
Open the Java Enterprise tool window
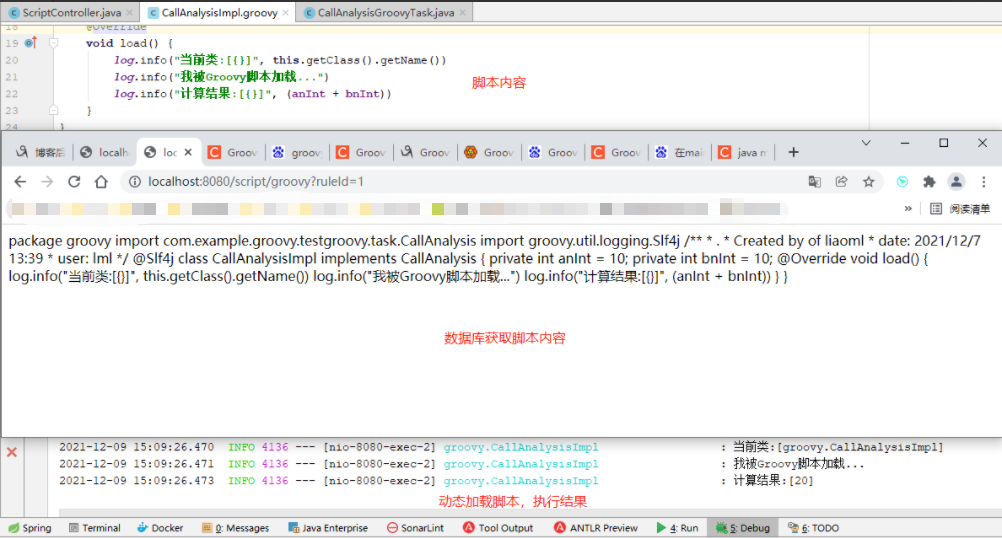(328, 528)
